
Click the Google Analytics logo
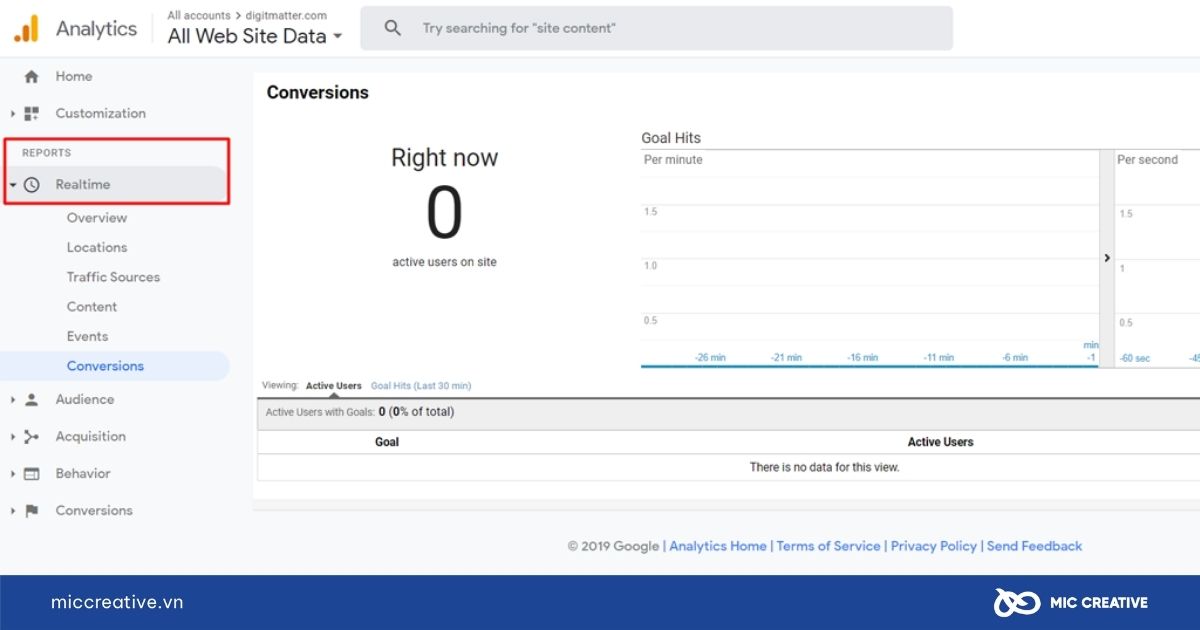pyautogui.click(x=26, y=28)
